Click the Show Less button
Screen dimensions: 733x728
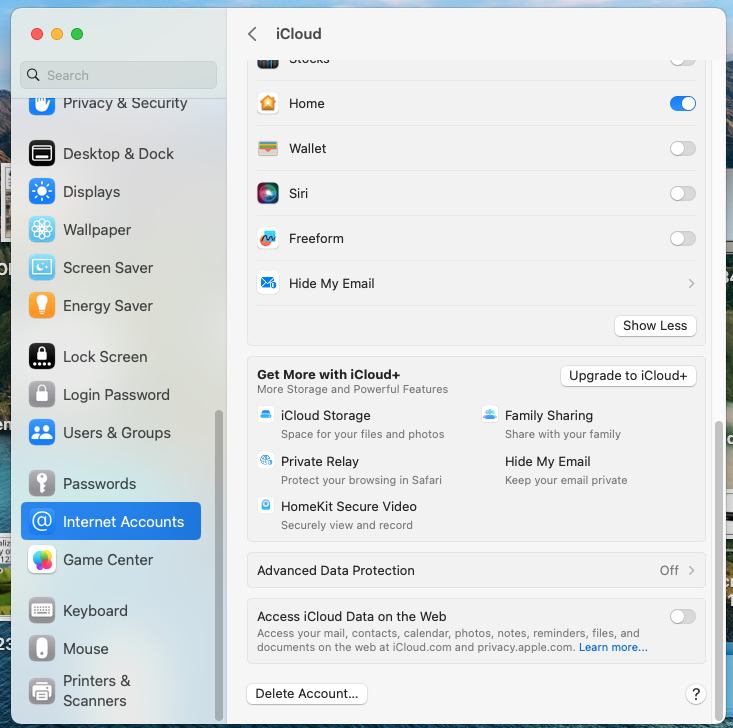(x=655, y=325)
